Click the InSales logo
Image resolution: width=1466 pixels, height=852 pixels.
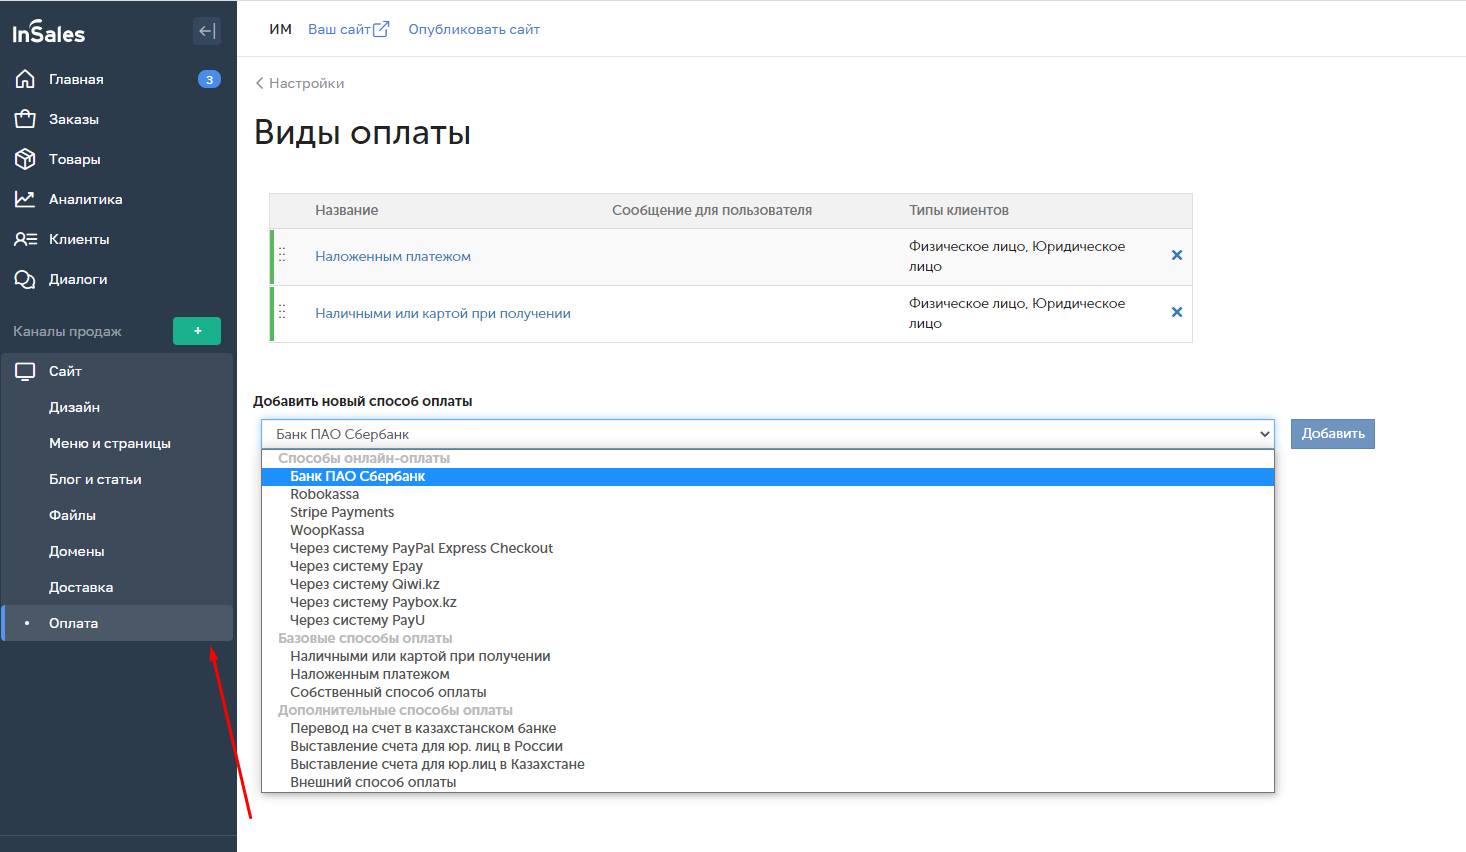49,33
